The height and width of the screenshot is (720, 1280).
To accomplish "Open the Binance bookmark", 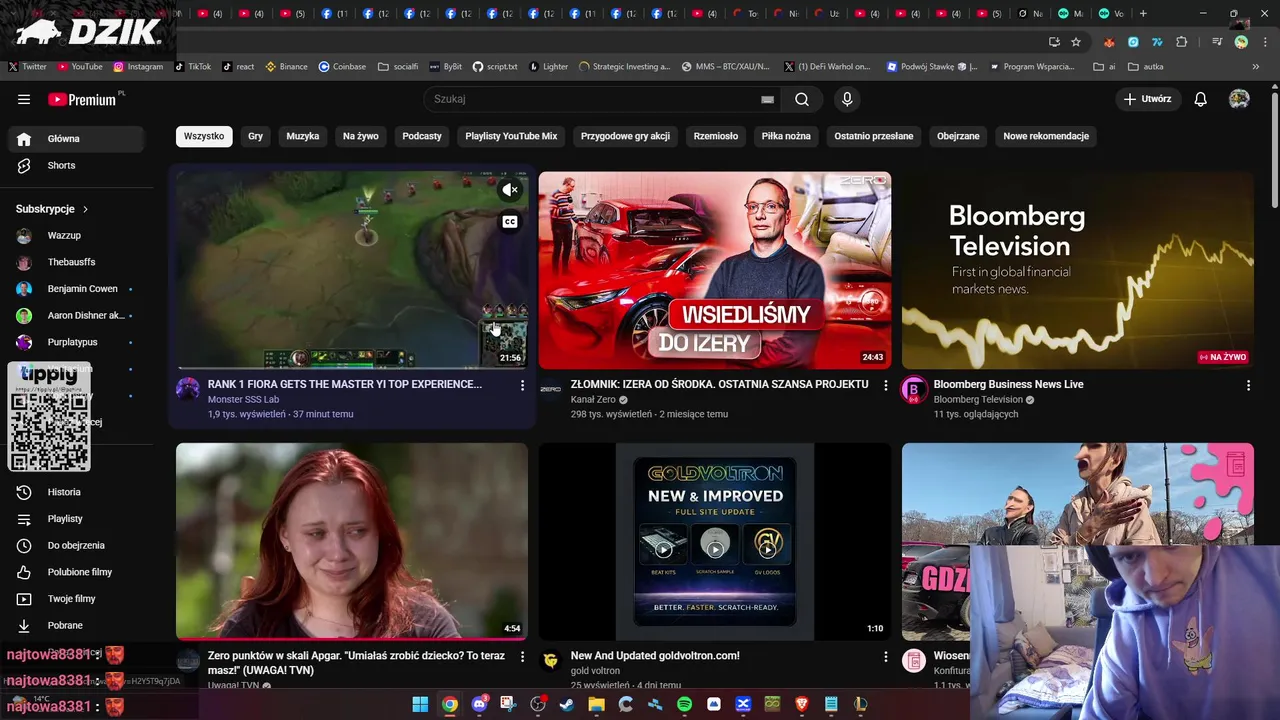I will (286, 67).
